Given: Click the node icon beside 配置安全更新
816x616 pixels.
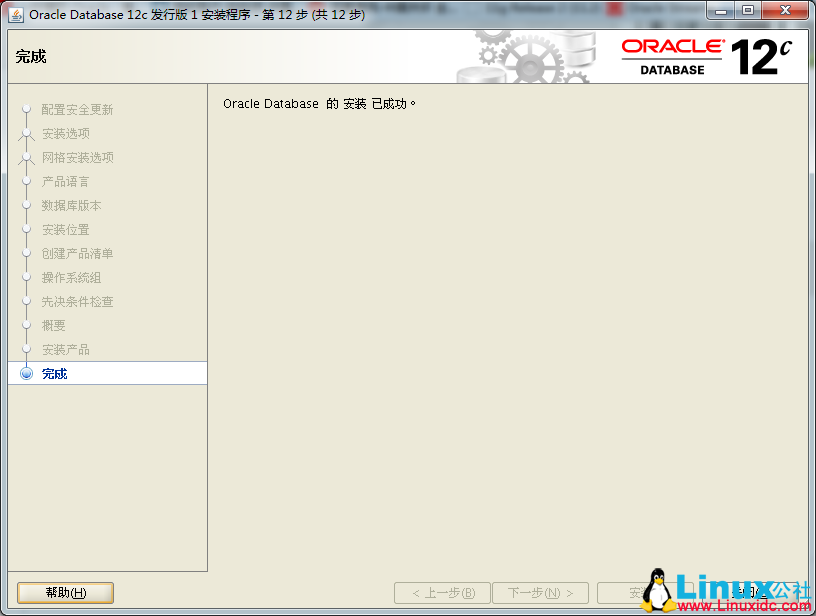Looking at the screenshot, I should pos(27,110).
